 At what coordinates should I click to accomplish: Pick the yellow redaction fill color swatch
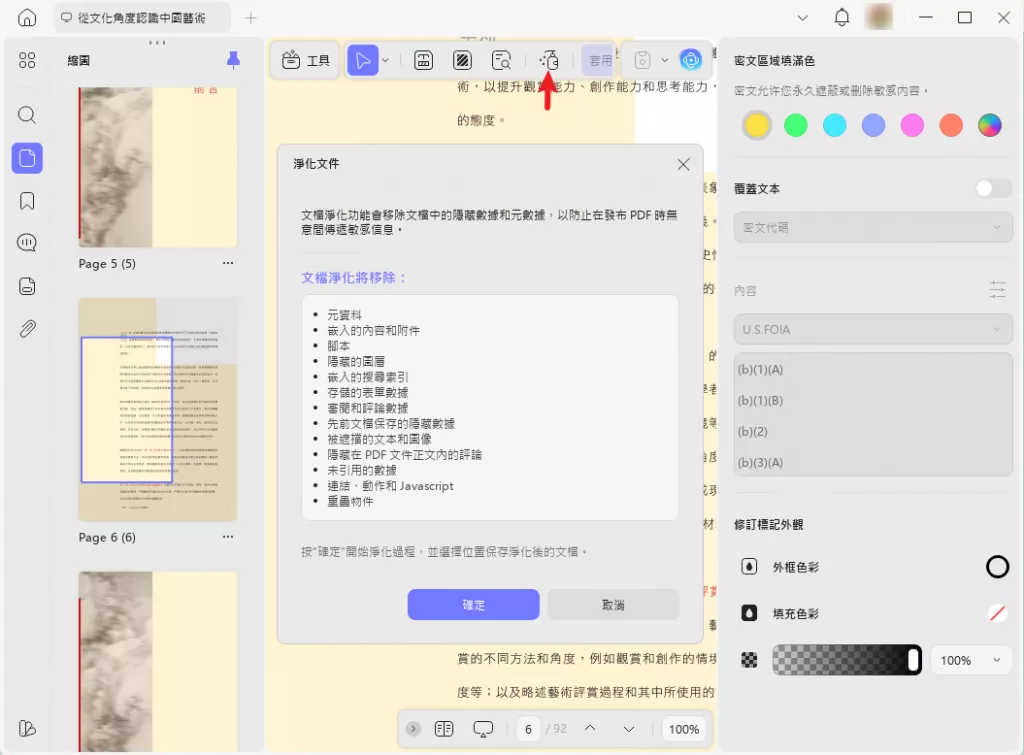coord(757,124)
